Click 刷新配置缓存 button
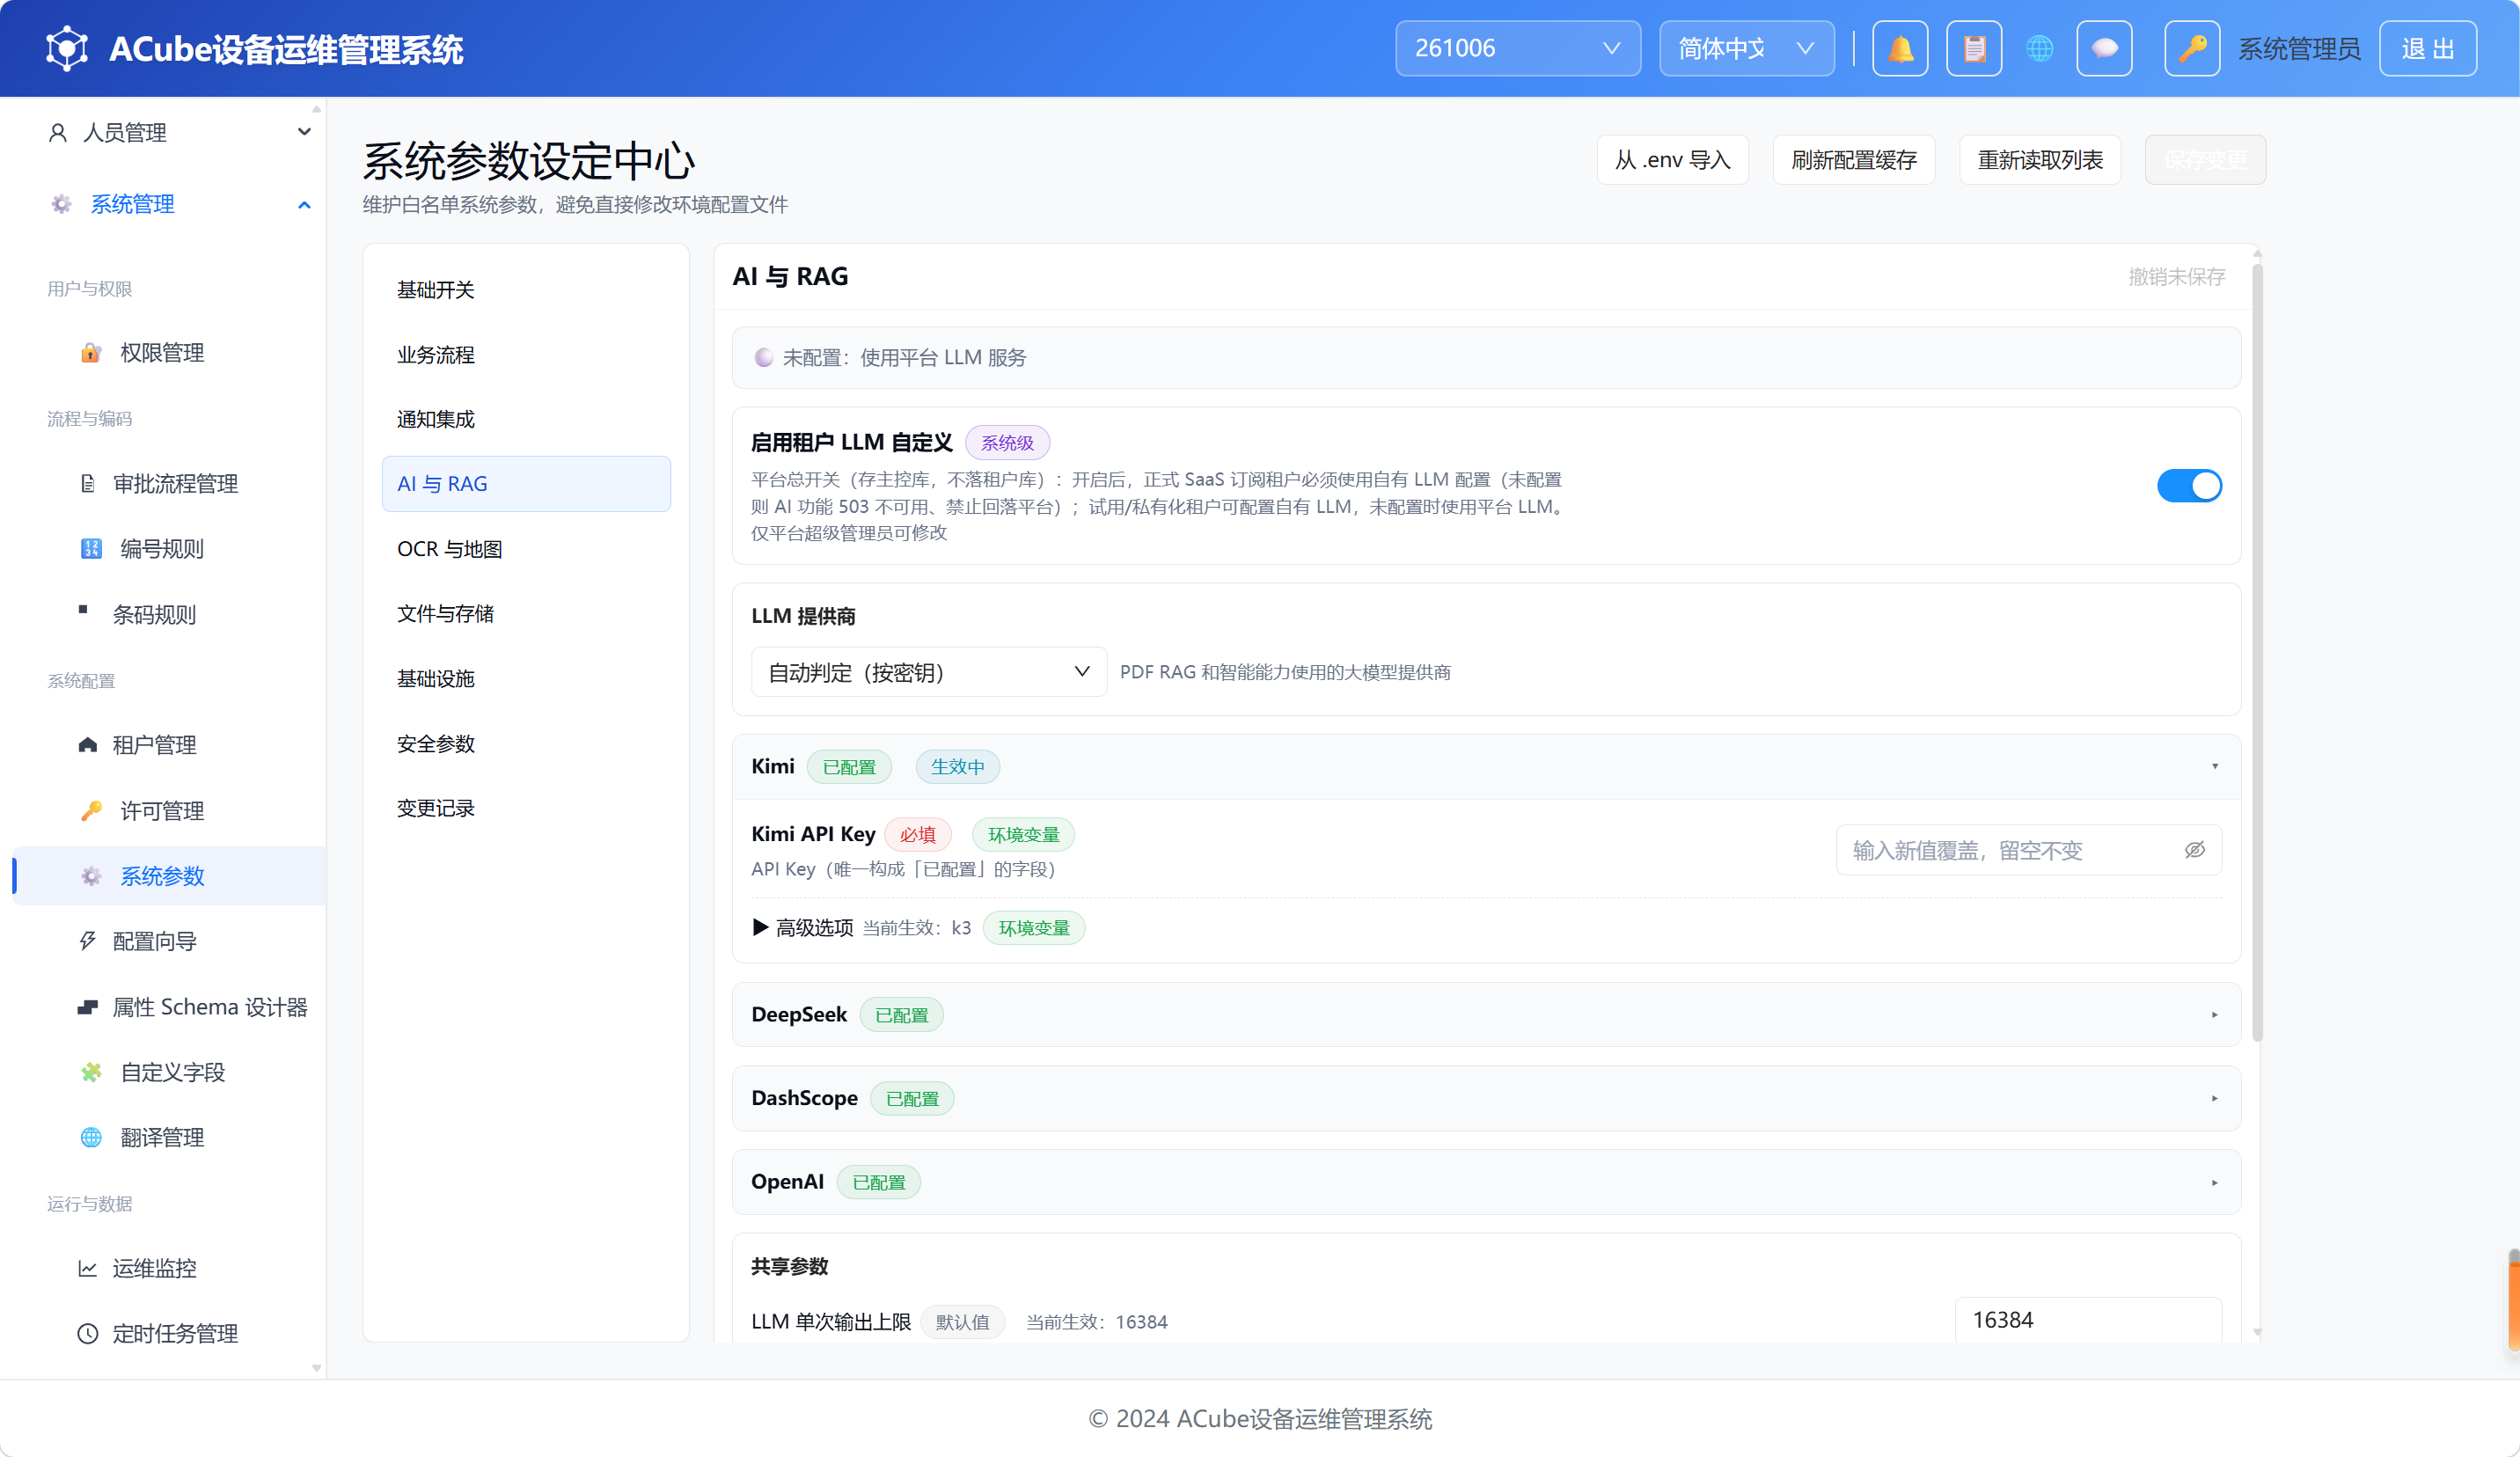This screenshot has width=2520, height=1457. coord(1853,160)
